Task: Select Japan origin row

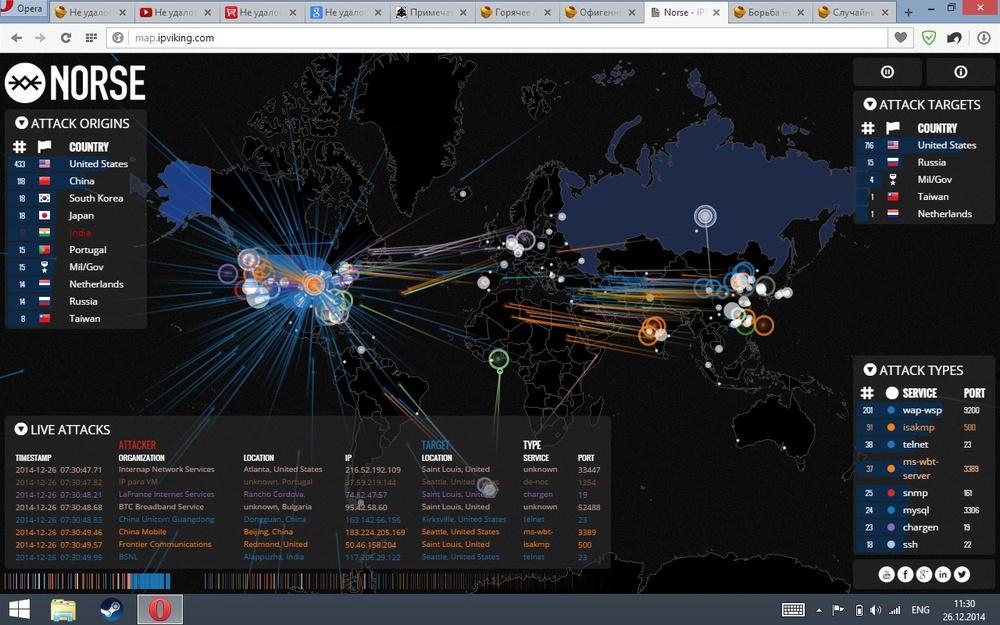Action: click(77, 216)
